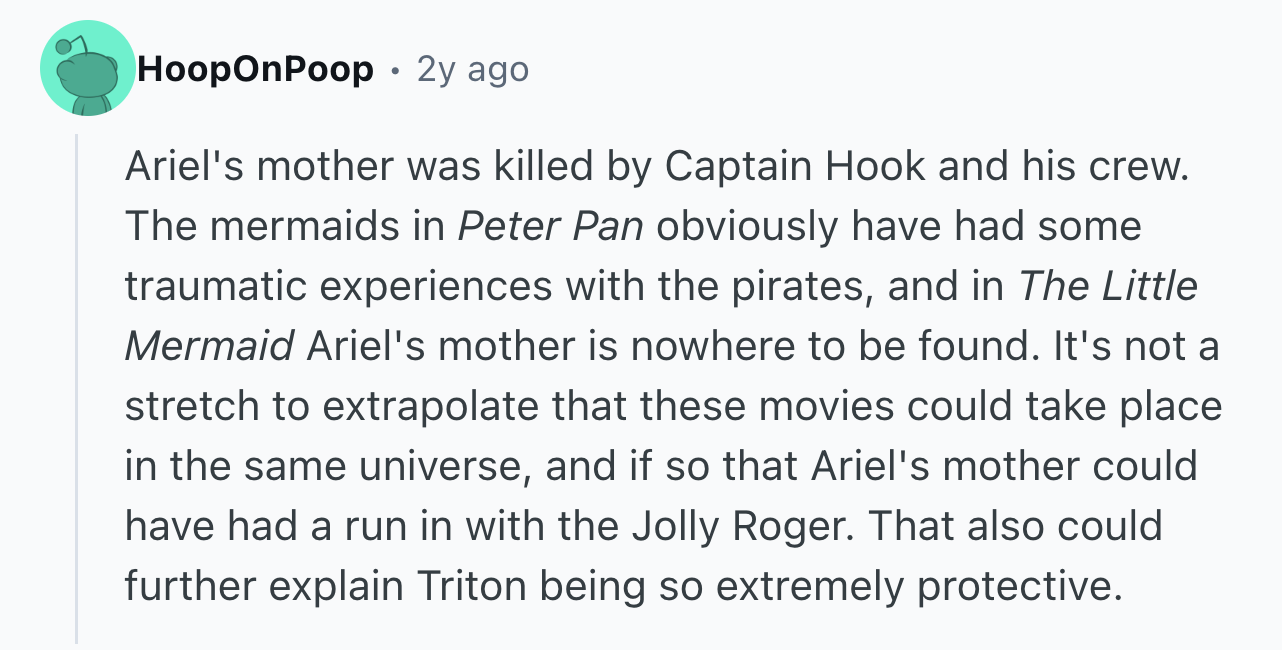Click the phrase 'traumatic experiences' in the comment

pyautogui.click(x=338, y=287)
